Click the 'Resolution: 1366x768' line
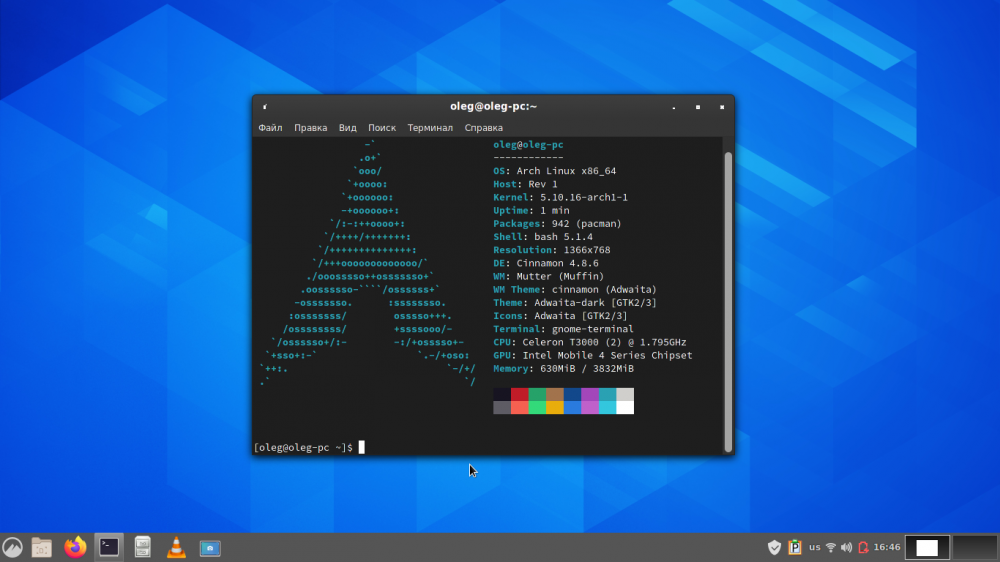Screen dimensions: 1000x562 (x=552, y=250)
